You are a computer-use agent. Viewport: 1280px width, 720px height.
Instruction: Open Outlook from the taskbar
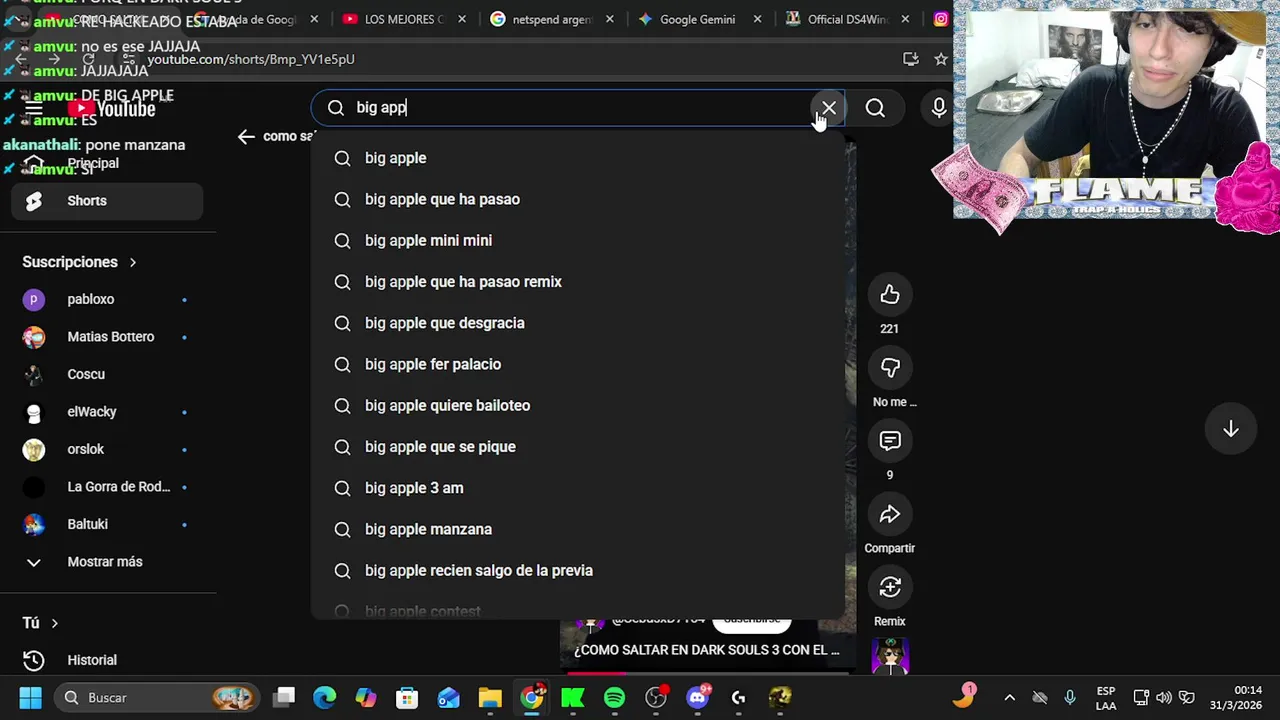448,698
